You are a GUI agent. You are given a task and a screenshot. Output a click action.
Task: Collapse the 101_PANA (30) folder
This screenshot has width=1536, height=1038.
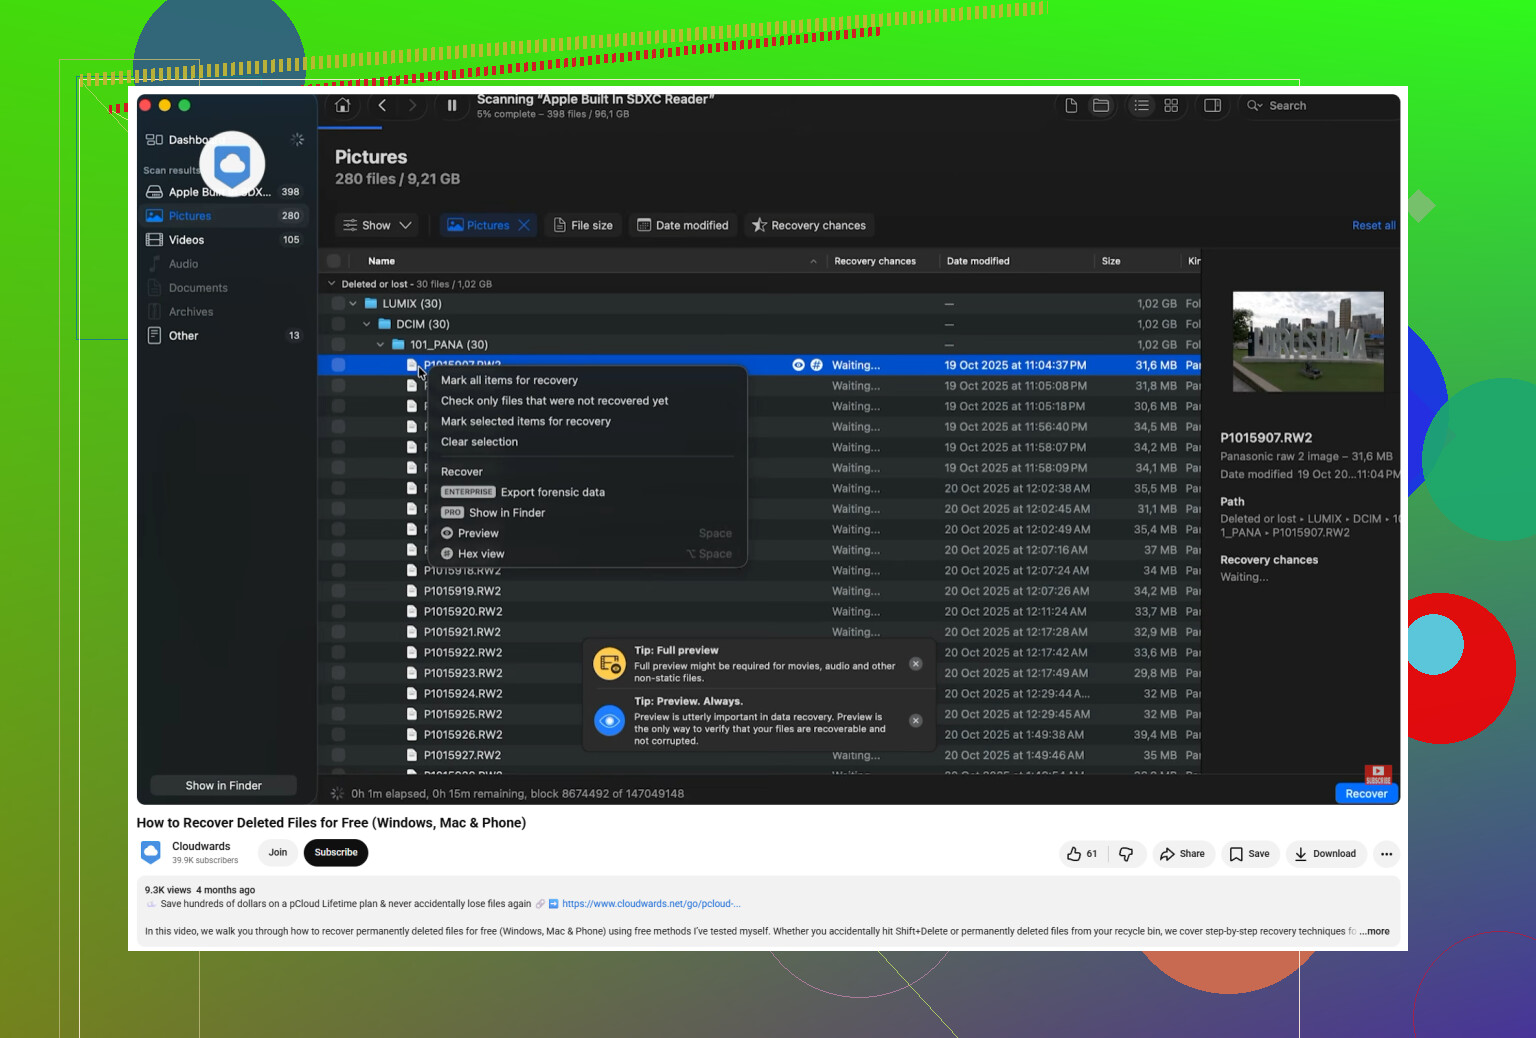pyautogui.click(x=380, y=344)
